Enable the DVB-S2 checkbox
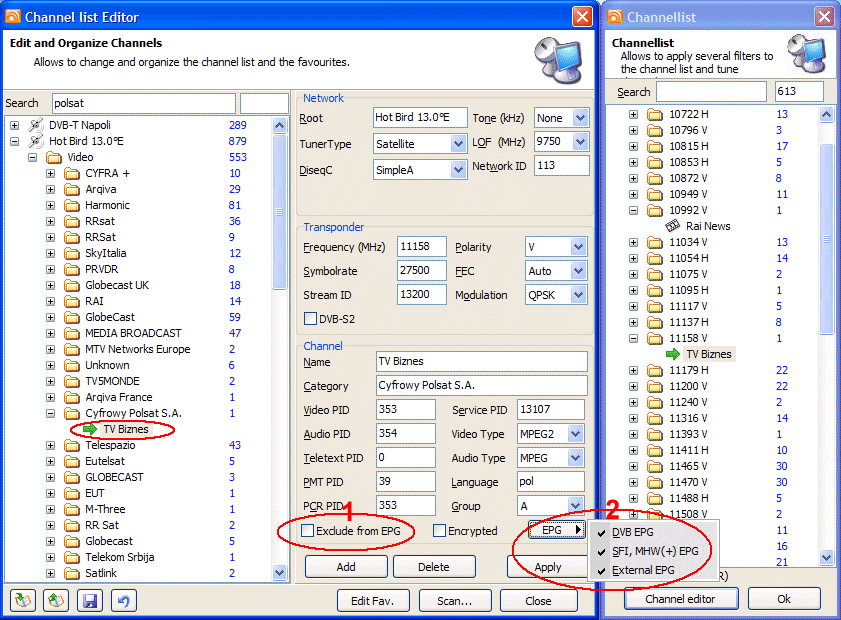Viewport: 841px width, 620px height. click(310, 319)
